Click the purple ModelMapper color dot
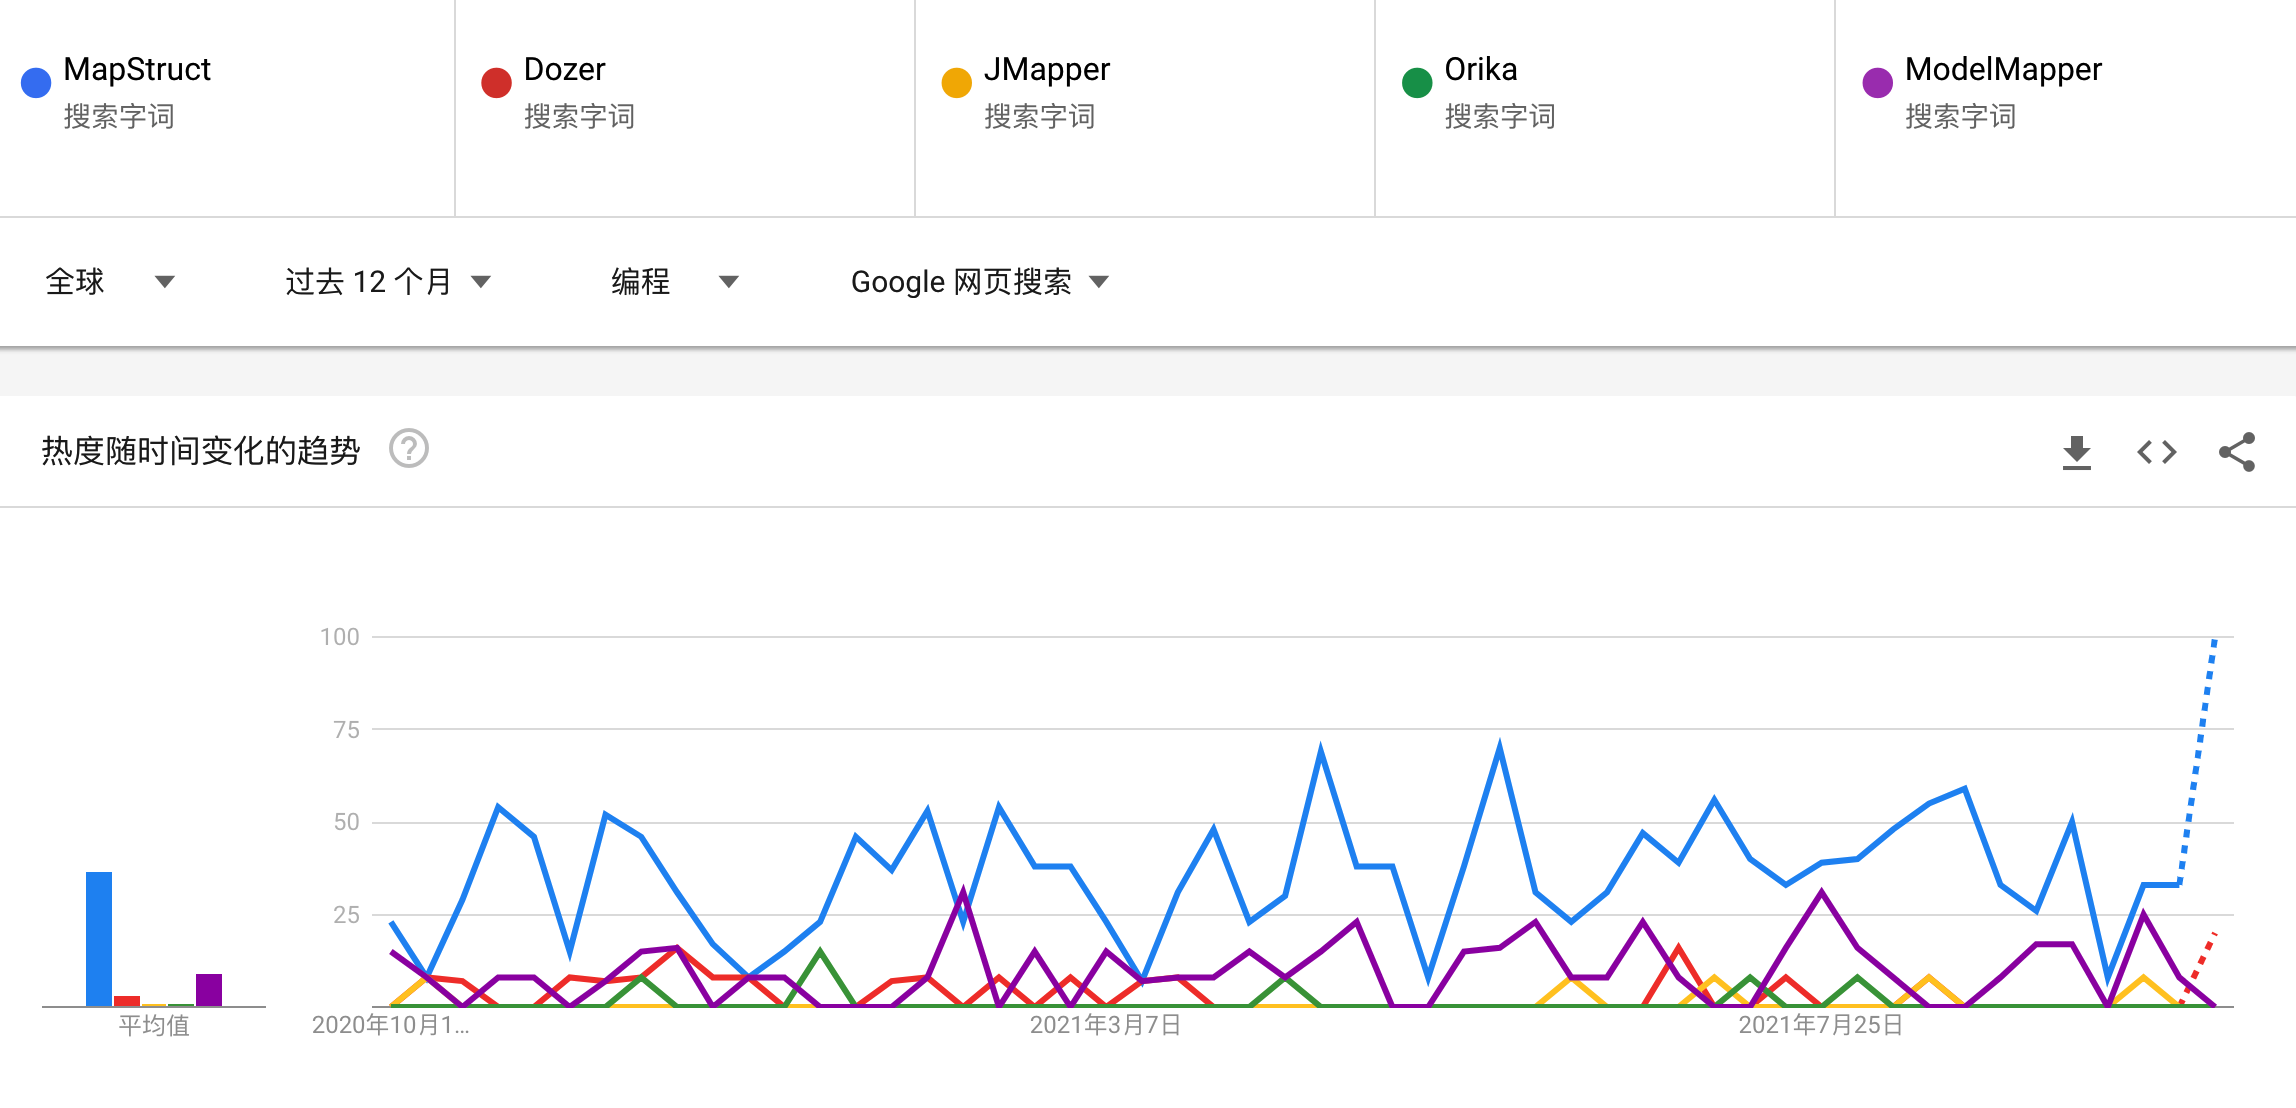2296x1108 pixels. click(x=1878, y=83)
